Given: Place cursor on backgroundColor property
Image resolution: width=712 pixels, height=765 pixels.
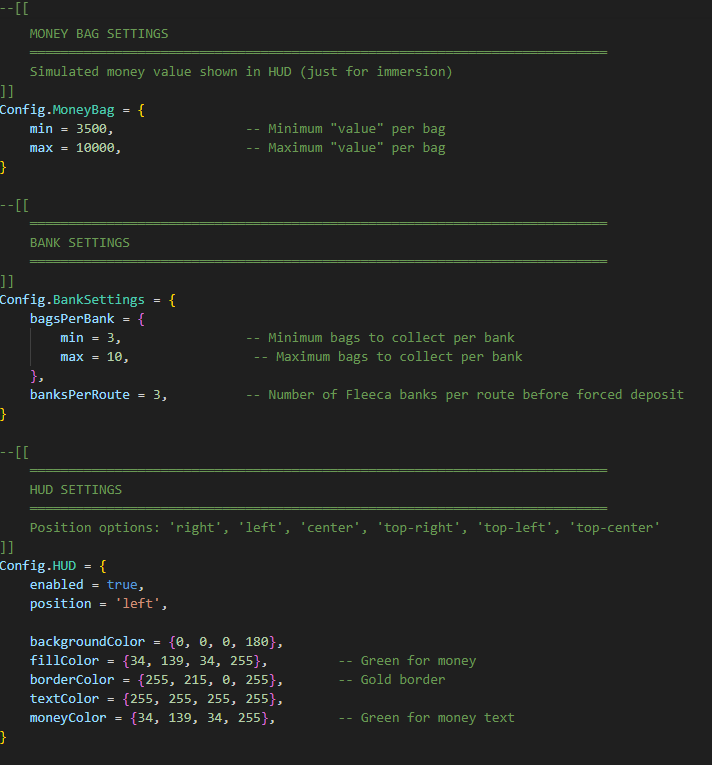Looking at the screenshot, I should [87, 641].
